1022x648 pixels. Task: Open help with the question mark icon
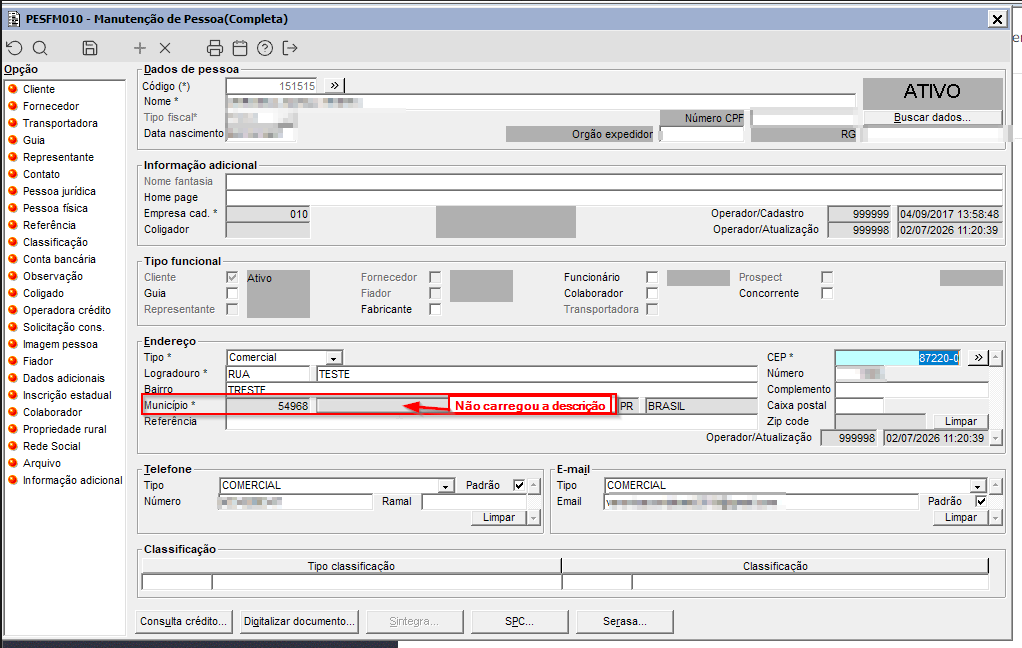point(265,48)
